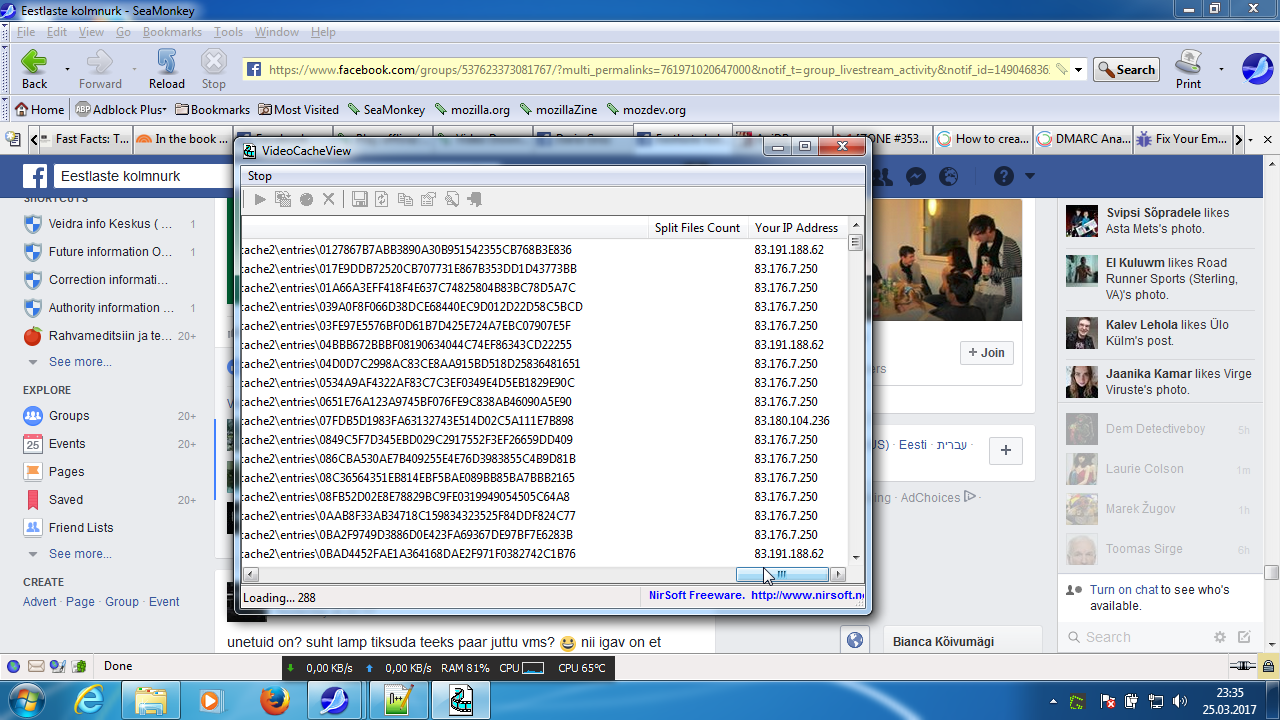
Task: Click the Print button in SeaMonkey toolbar
Action: point(1189,68)
